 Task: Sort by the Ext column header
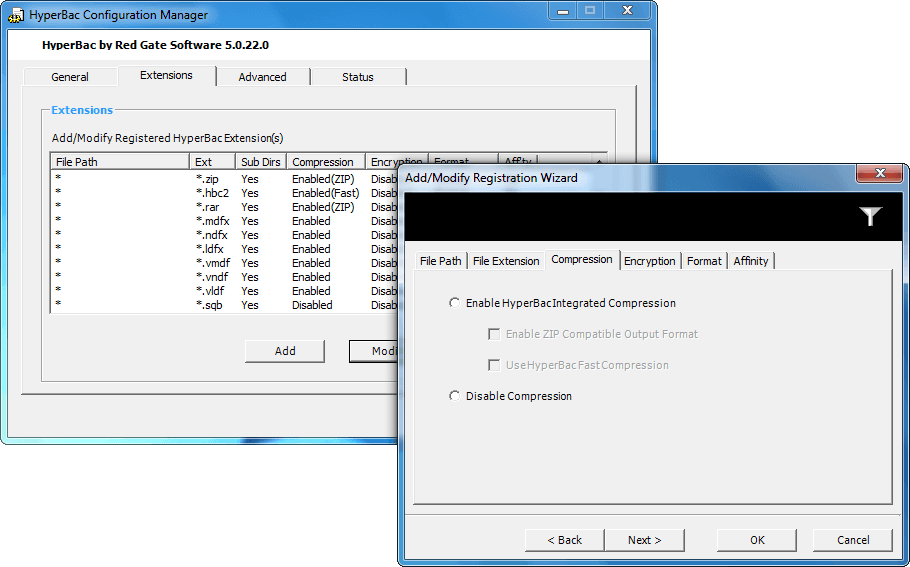click(212, 162)
